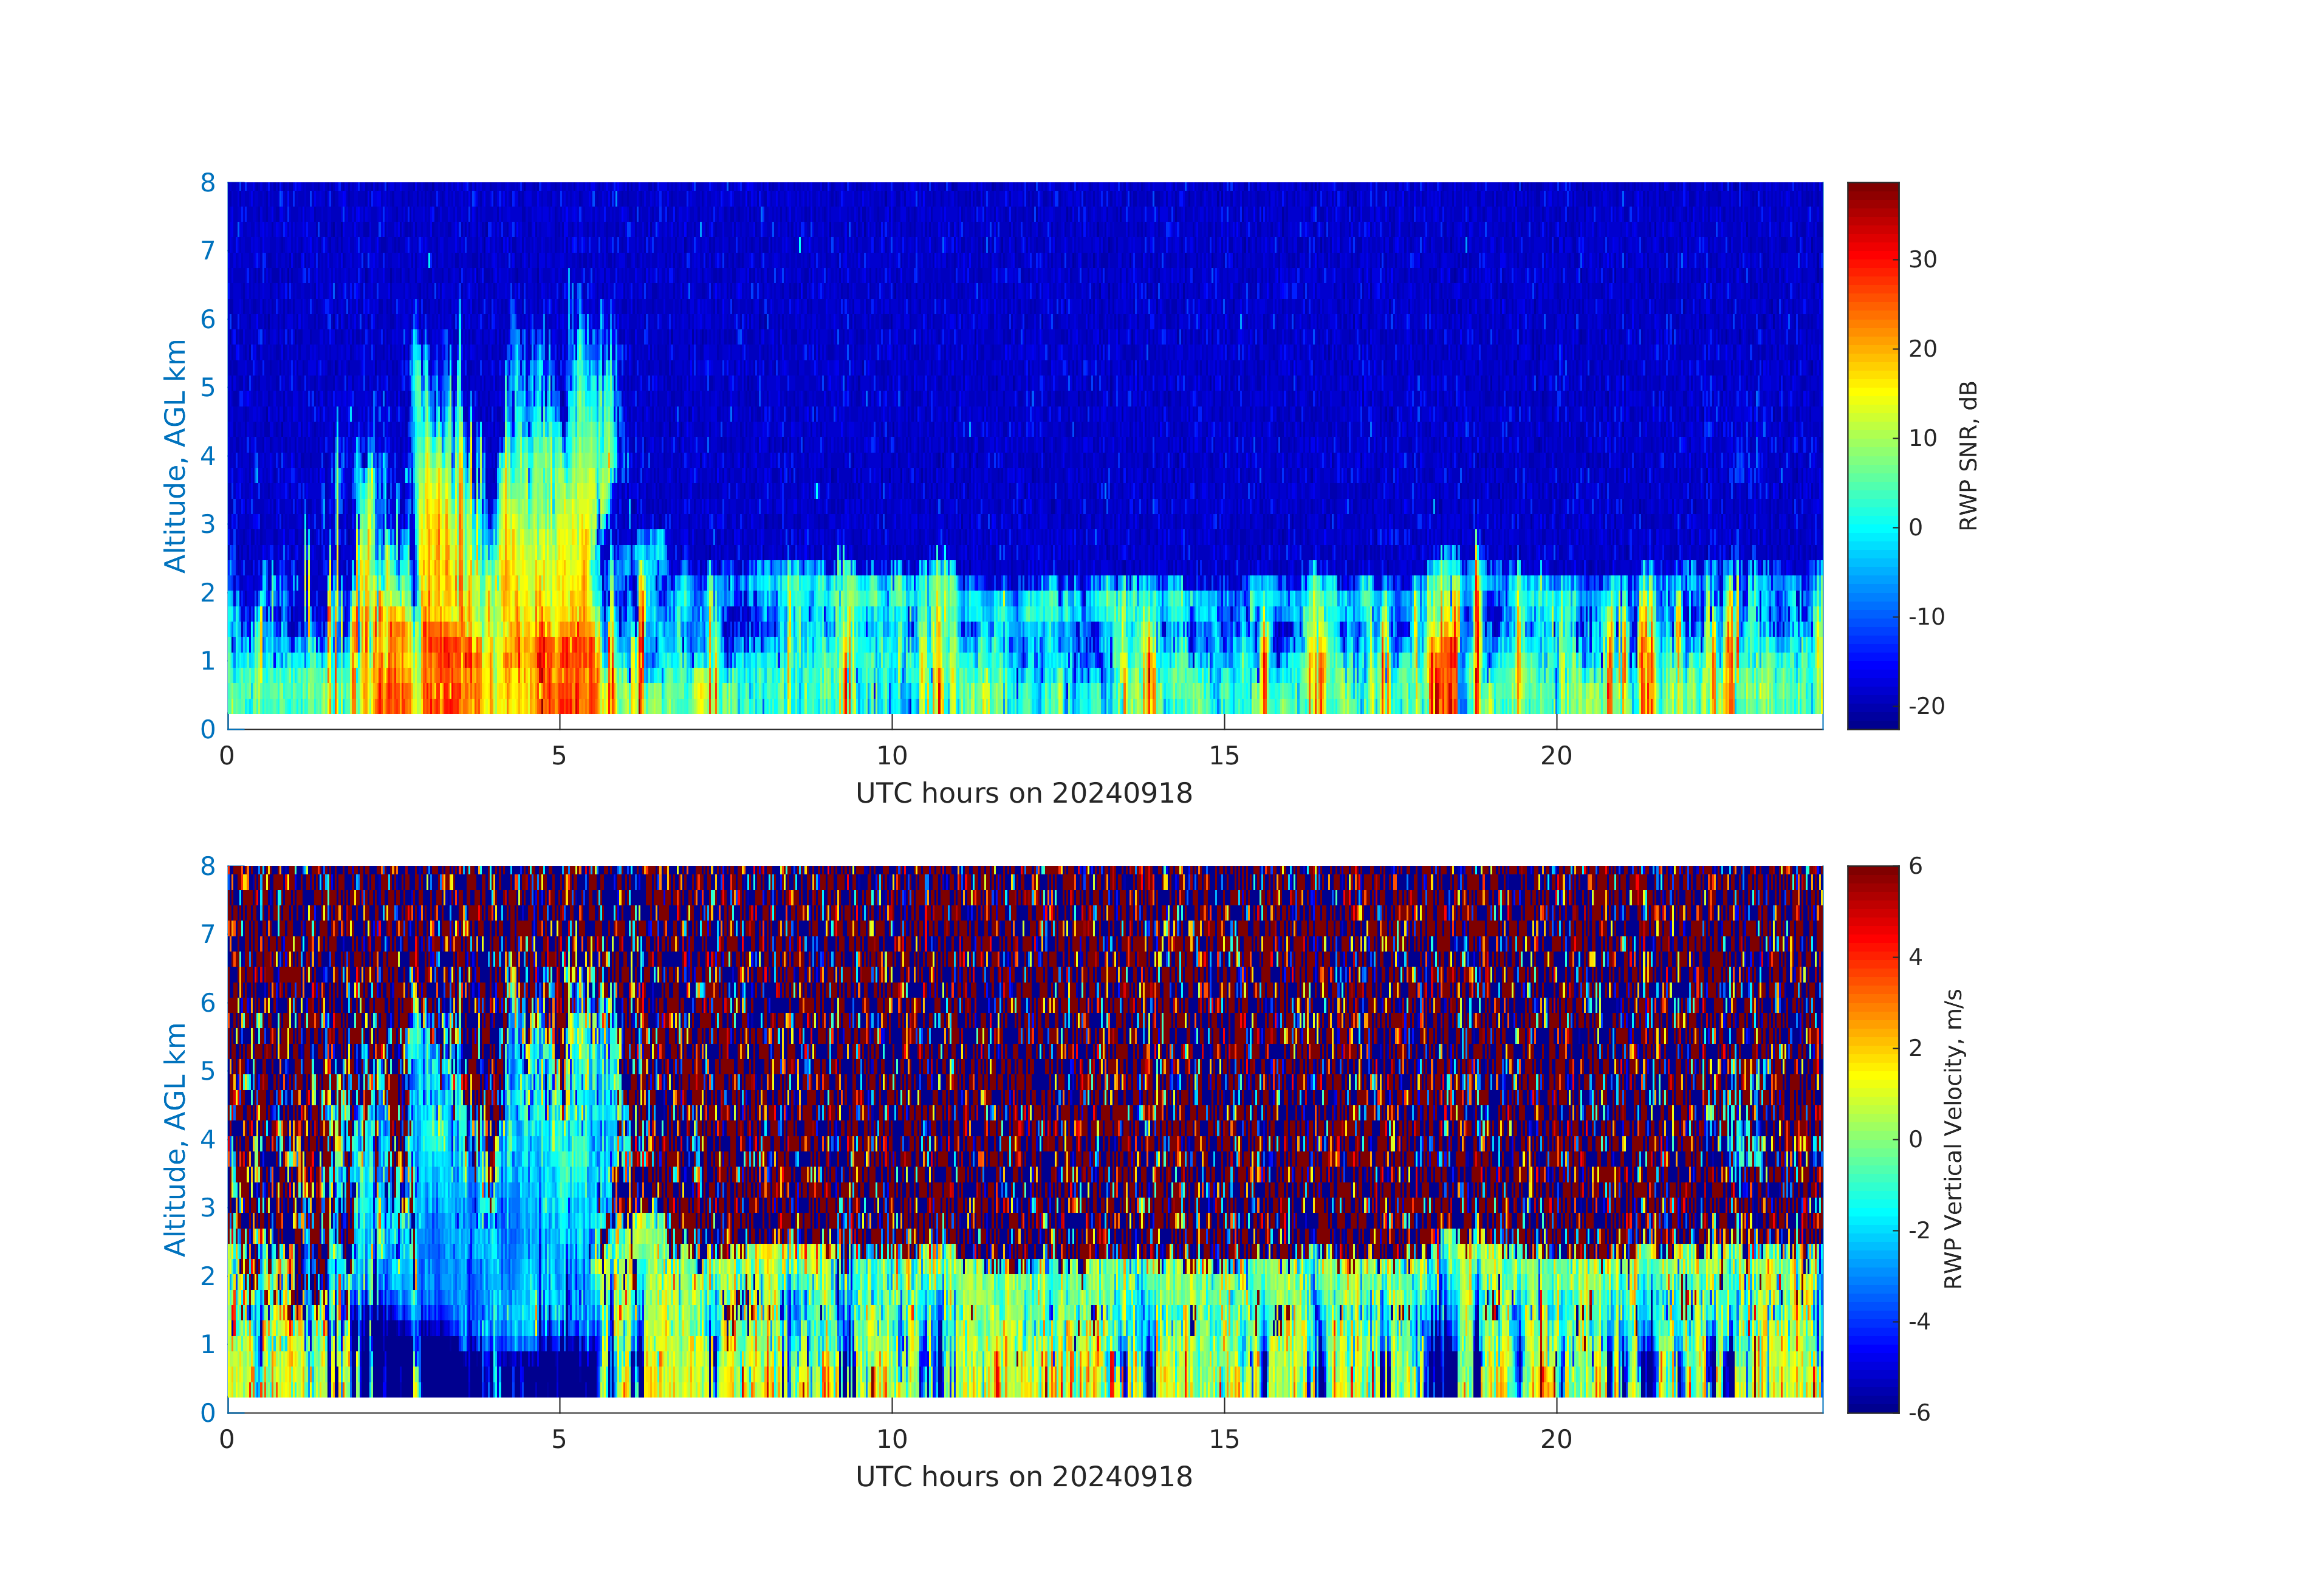Click x-axis tick 15 in bottom plot
This screenshot has width=2324, height=1595.
[1224, 1440]
